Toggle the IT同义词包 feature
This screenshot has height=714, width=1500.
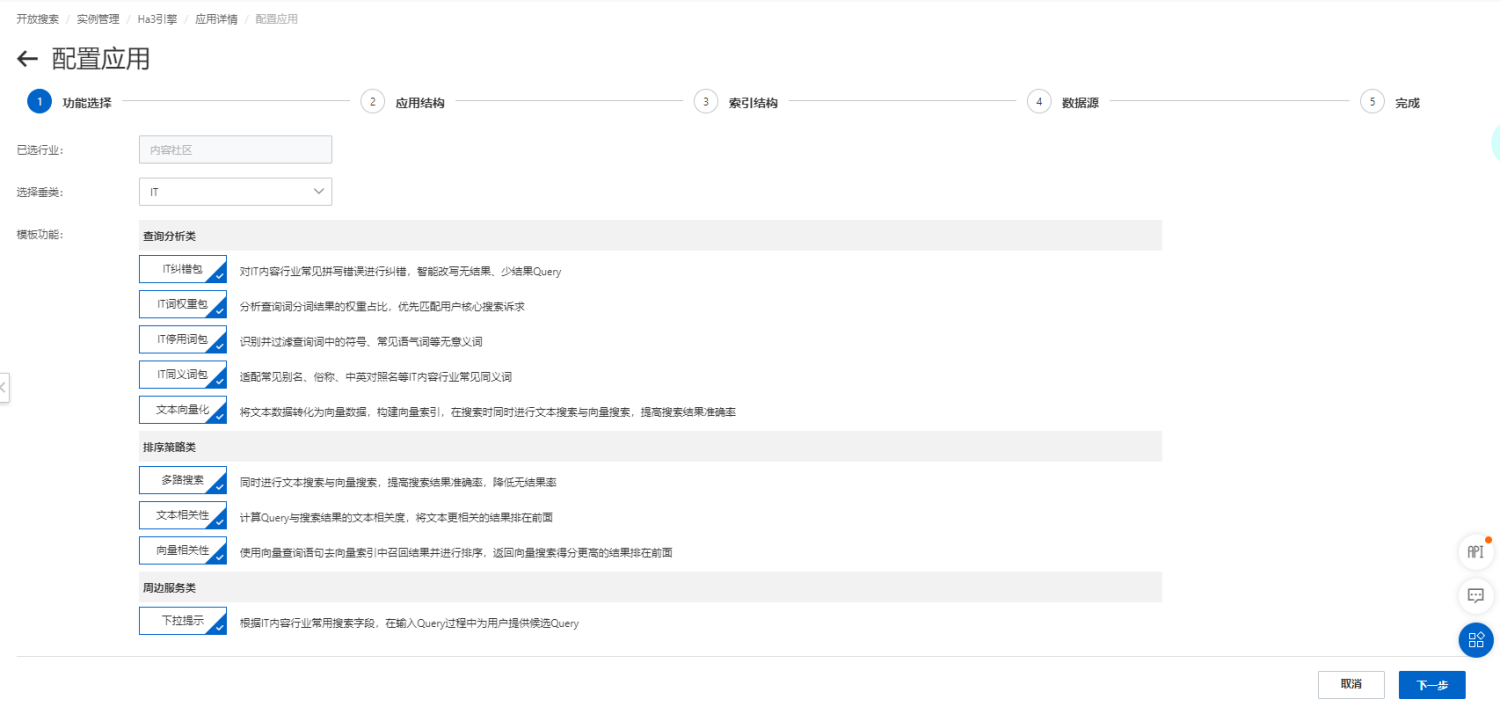click(183, 376)
